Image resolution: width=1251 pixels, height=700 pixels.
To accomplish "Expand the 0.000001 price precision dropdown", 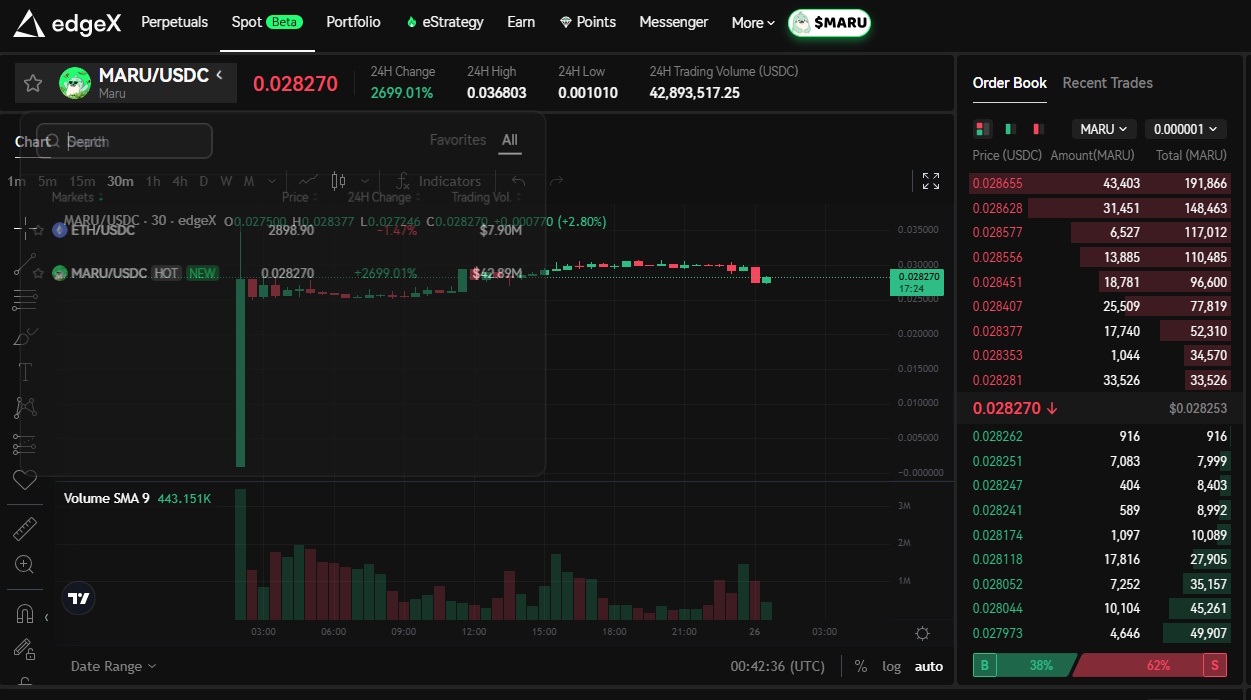I will [x=1185, y=129].
